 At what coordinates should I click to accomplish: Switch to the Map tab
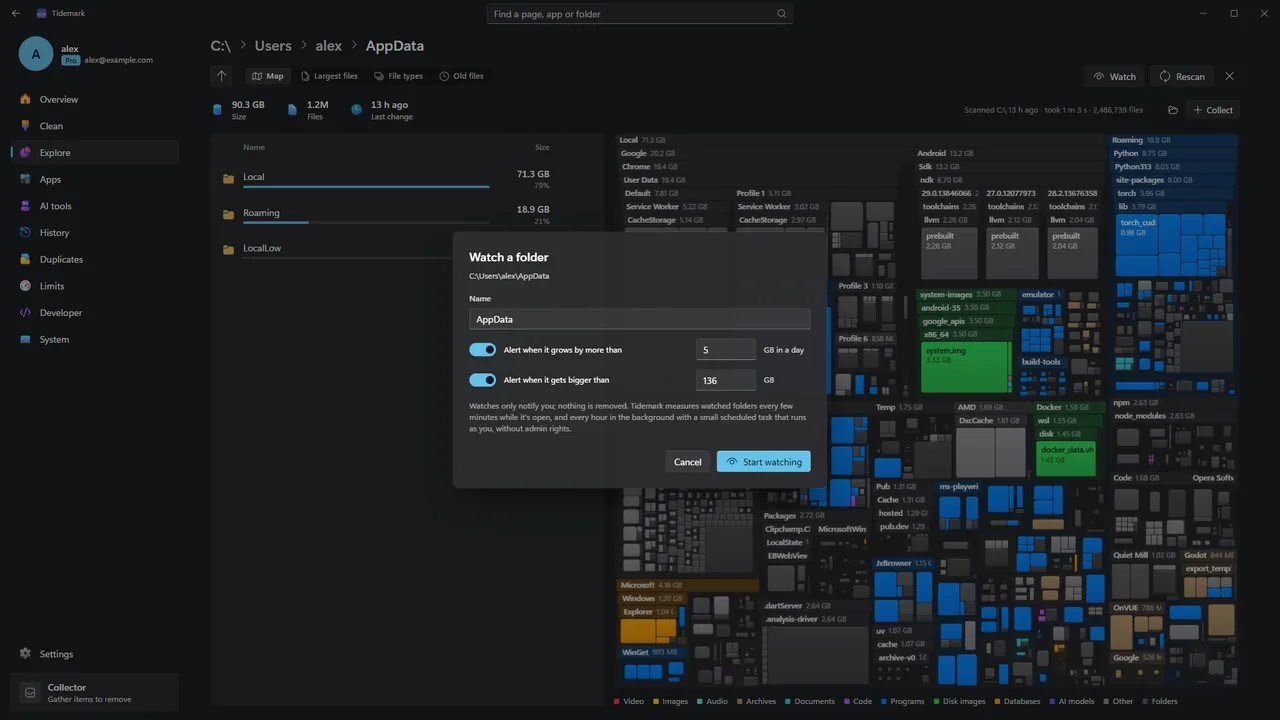[x=267, y=76]
